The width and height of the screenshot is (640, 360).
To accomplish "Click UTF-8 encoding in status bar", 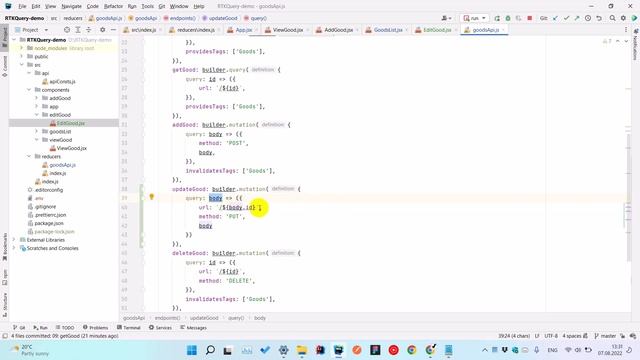I will click(551, 336).
